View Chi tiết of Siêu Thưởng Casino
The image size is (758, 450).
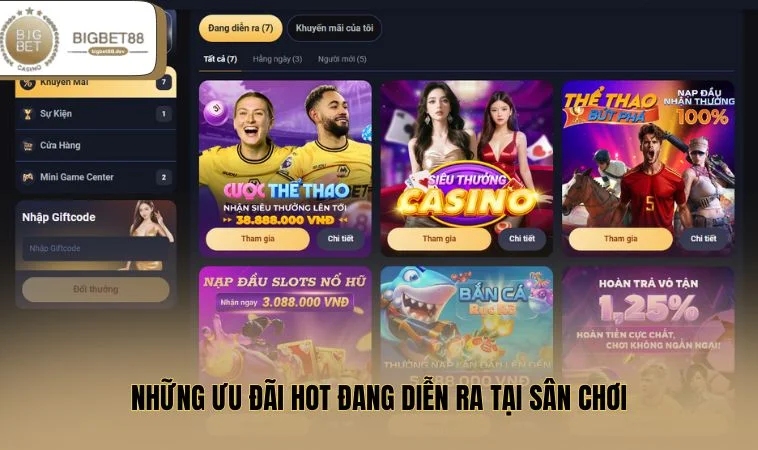click(522, 239)
